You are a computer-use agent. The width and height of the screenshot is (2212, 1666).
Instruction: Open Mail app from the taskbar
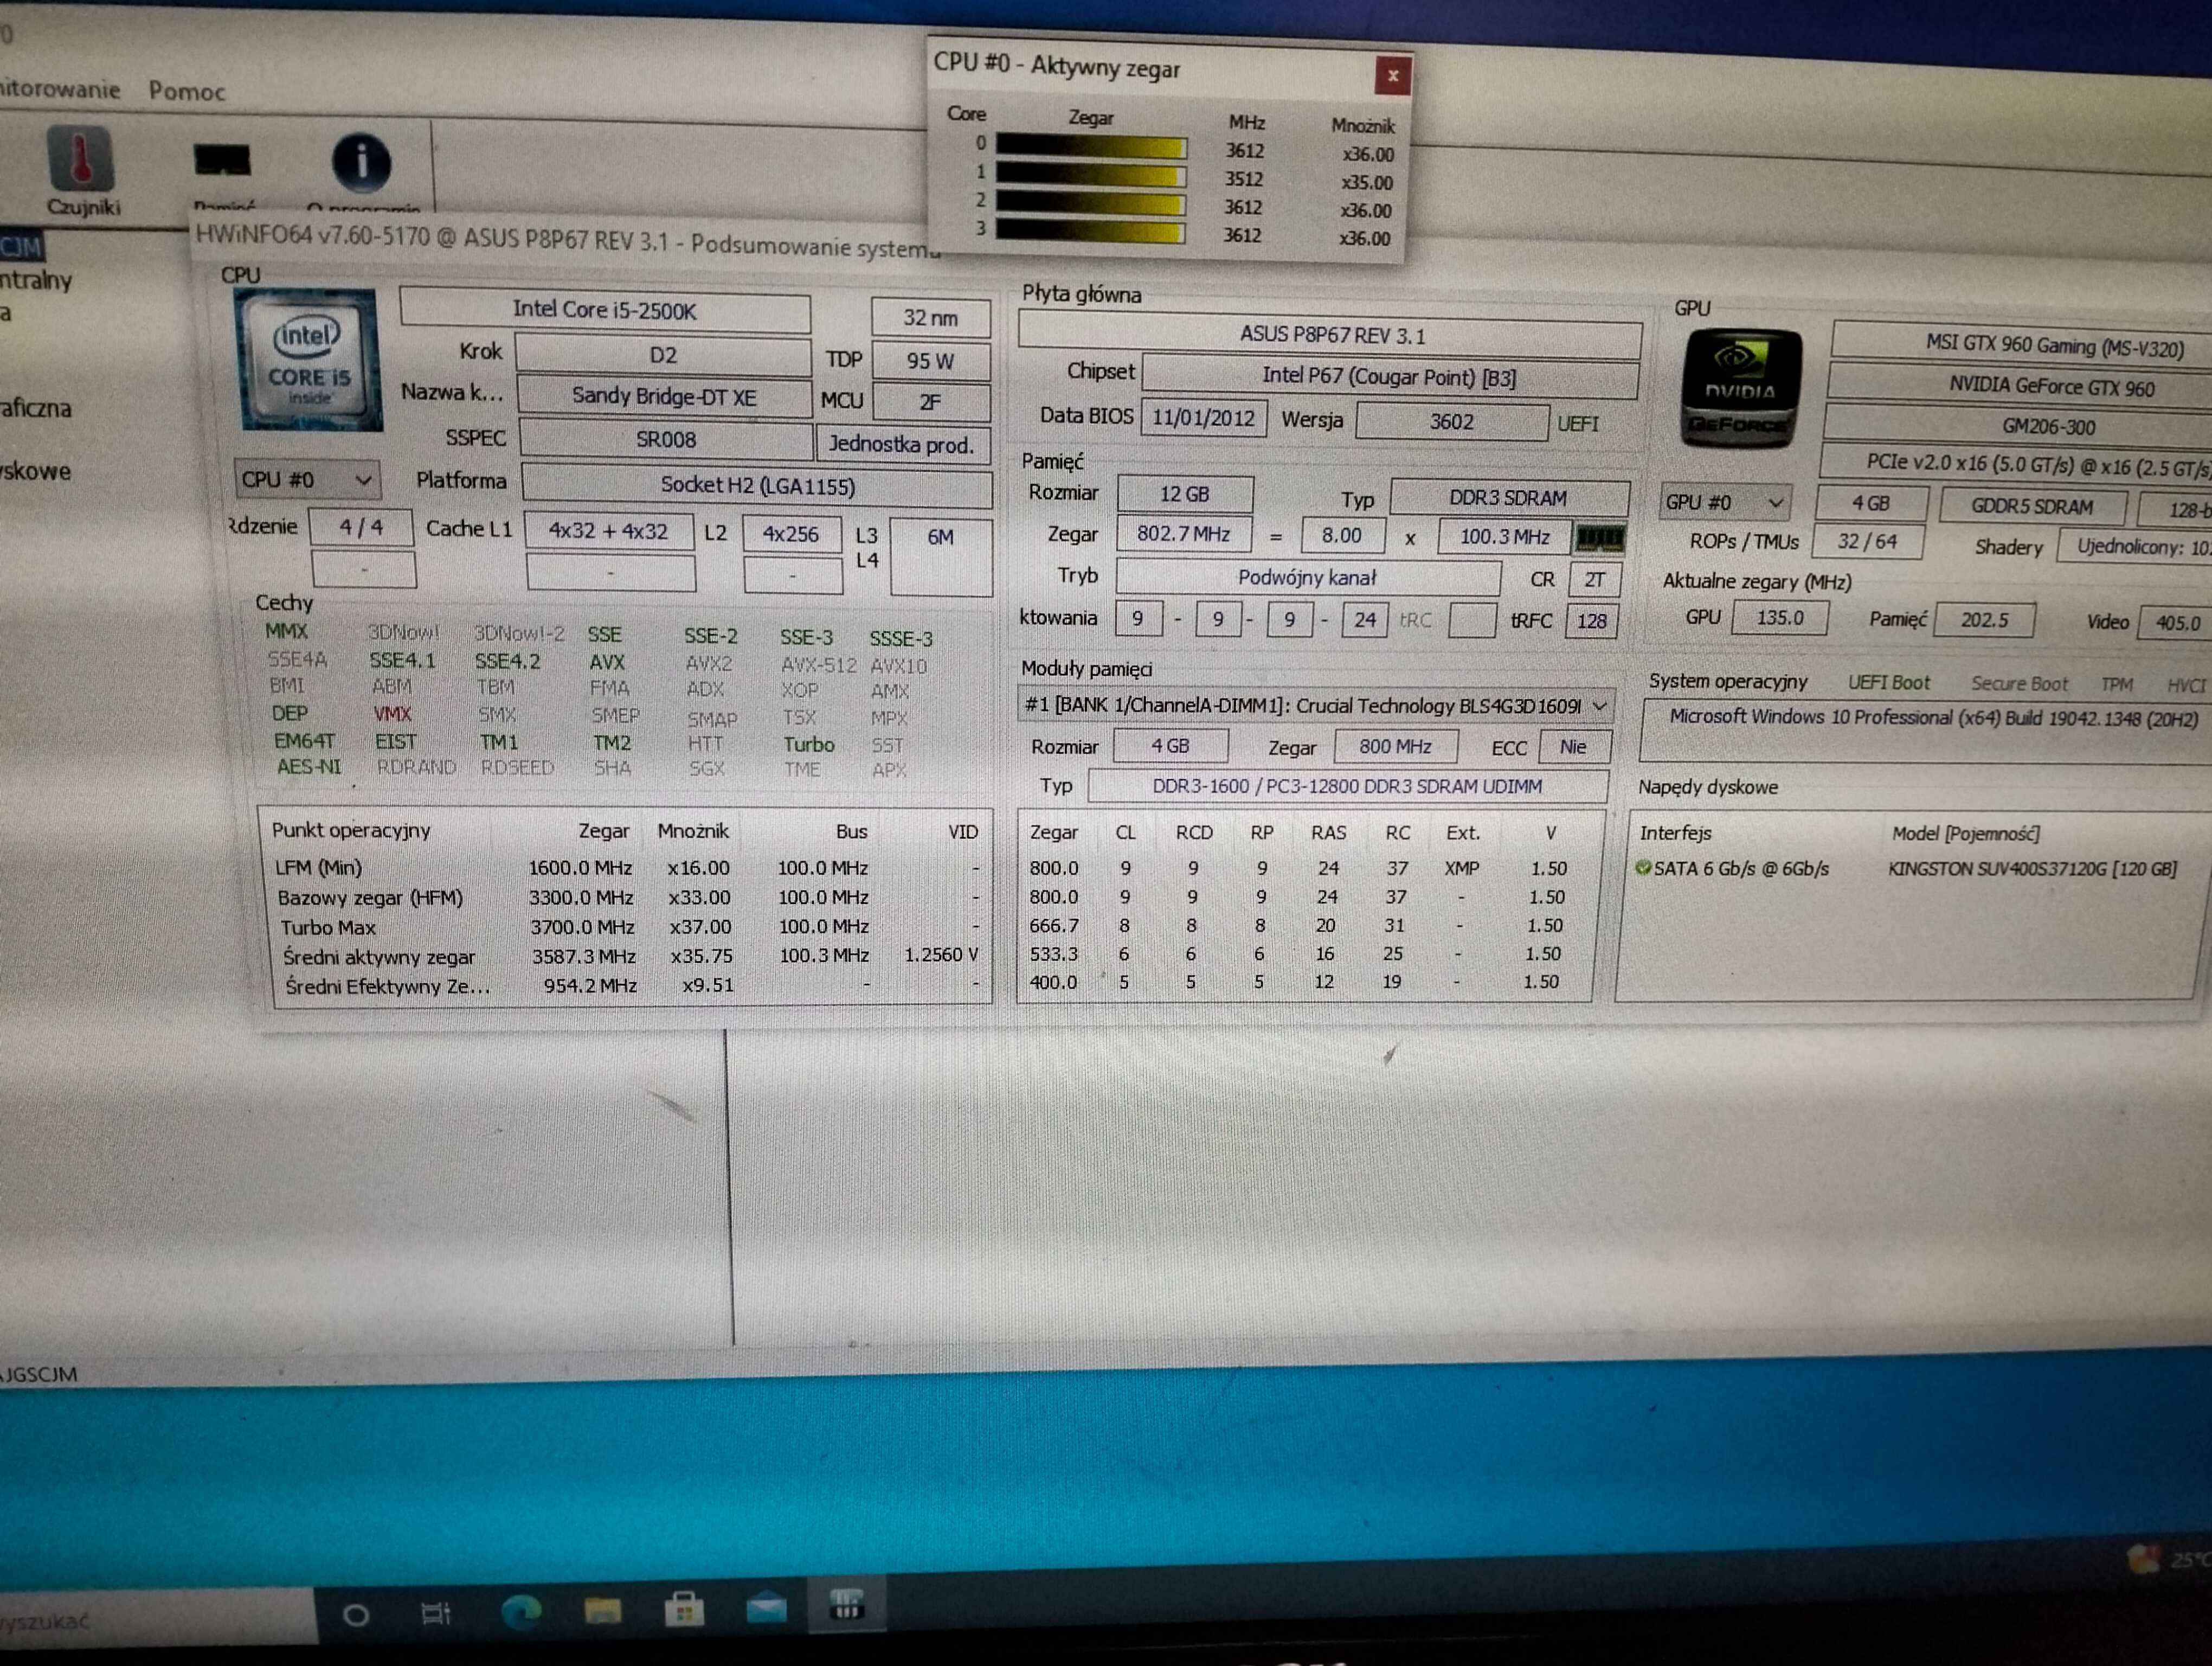[766, 1608]
